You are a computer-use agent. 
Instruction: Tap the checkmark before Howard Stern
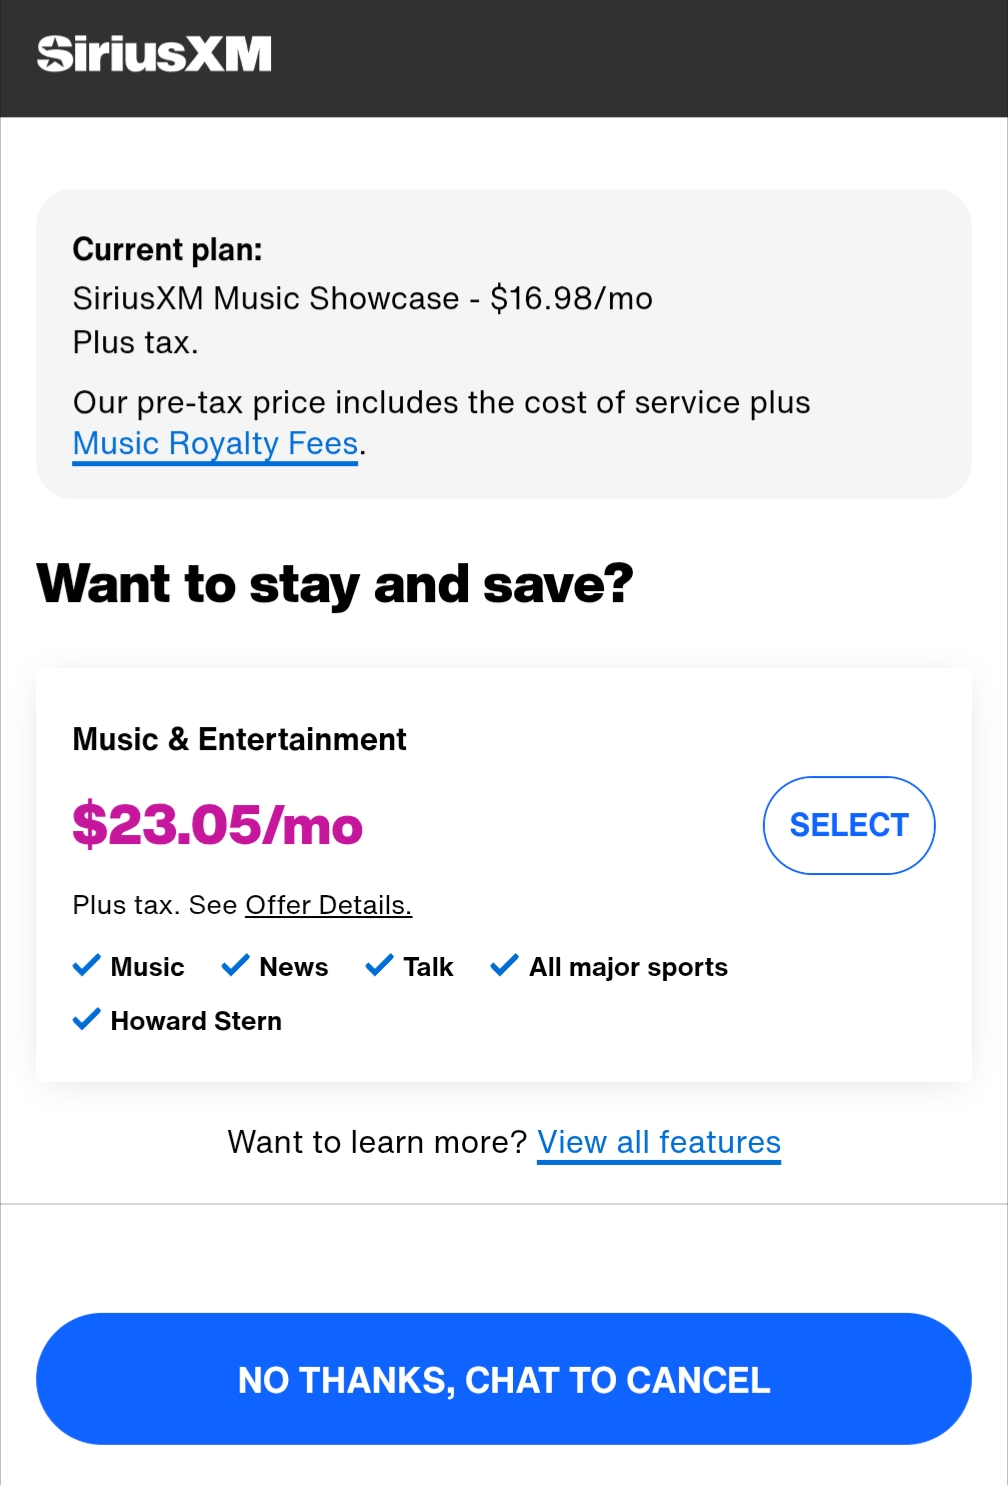[x=87, y=1019]
